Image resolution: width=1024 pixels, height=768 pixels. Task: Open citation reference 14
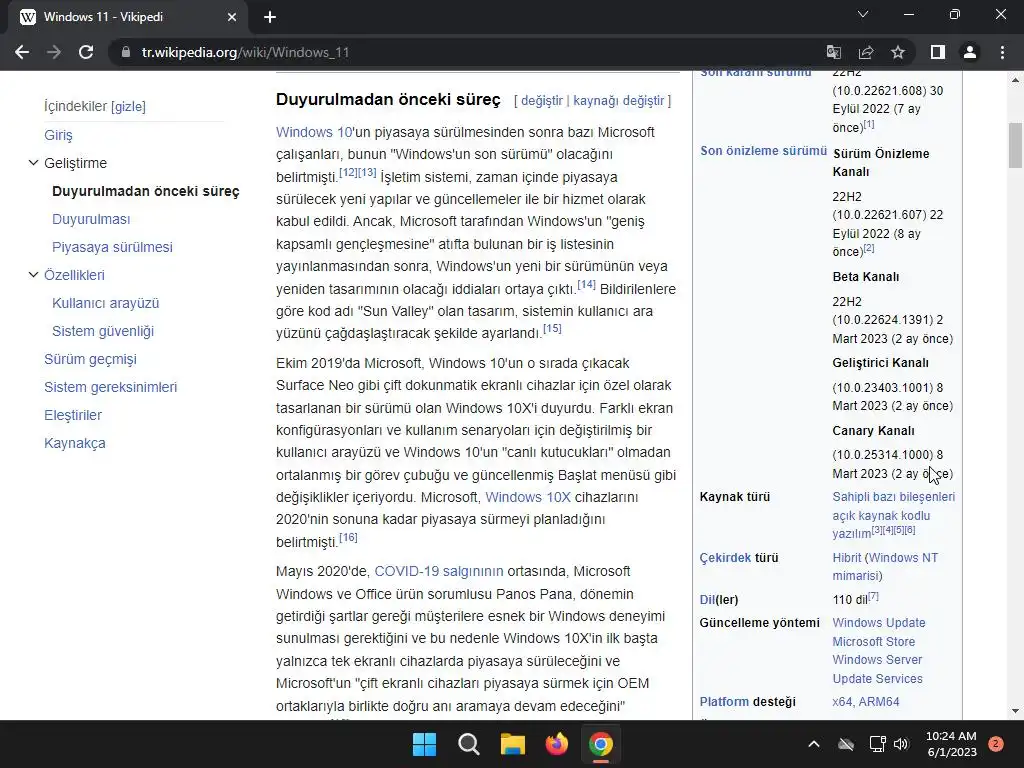[586, 284]
